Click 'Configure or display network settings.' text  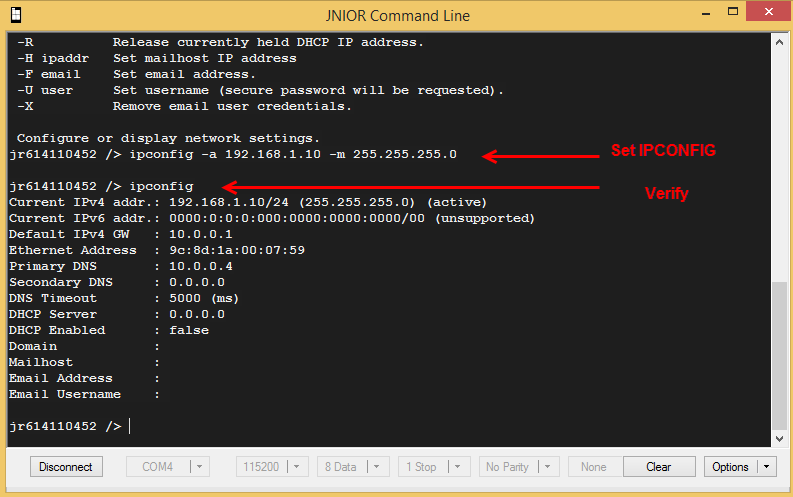168,139
